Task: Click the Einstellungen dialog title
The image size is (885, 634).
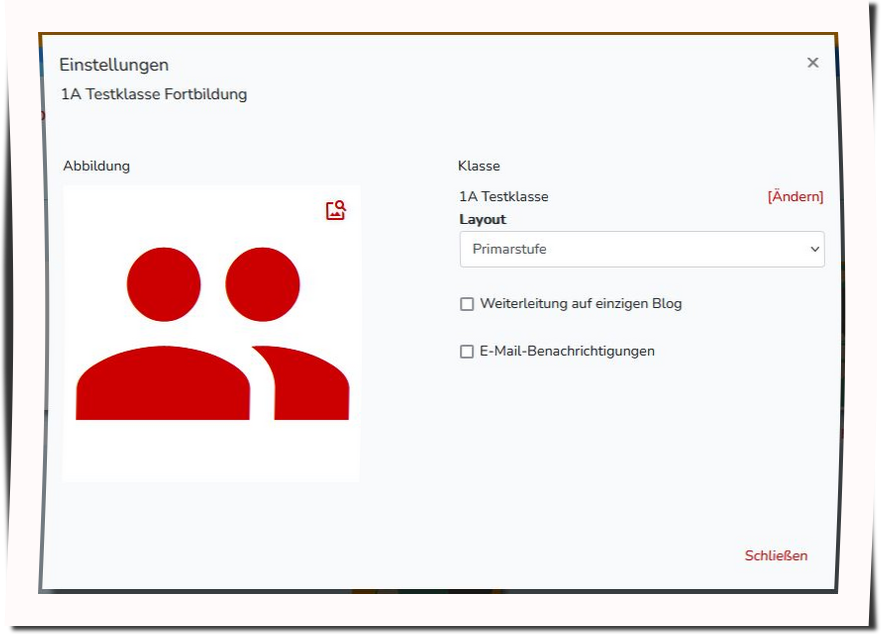Action: pyautogui.click(x=114, y=65)
